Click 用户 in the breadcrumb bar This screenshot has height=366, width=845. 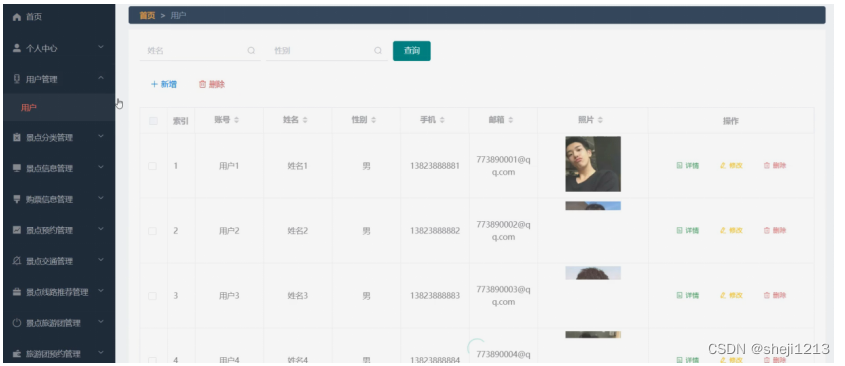coord(178,16)
